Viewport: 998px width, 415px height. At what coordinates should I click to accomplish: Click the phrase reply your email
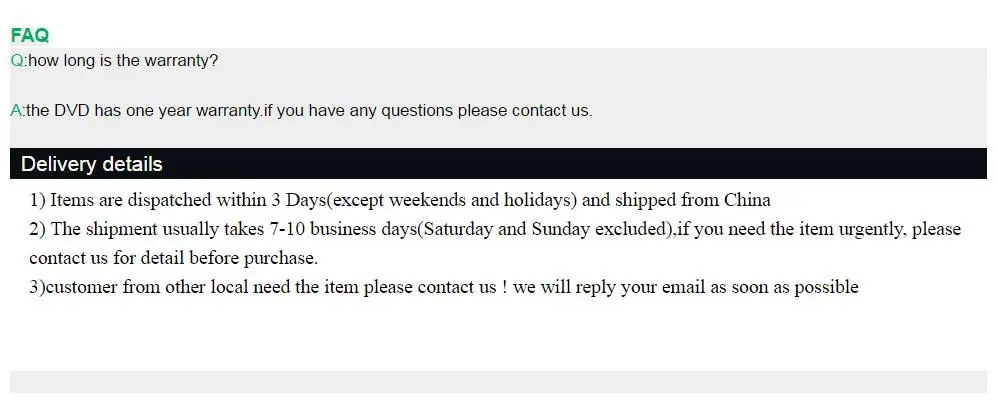click(x=616, y=287)
